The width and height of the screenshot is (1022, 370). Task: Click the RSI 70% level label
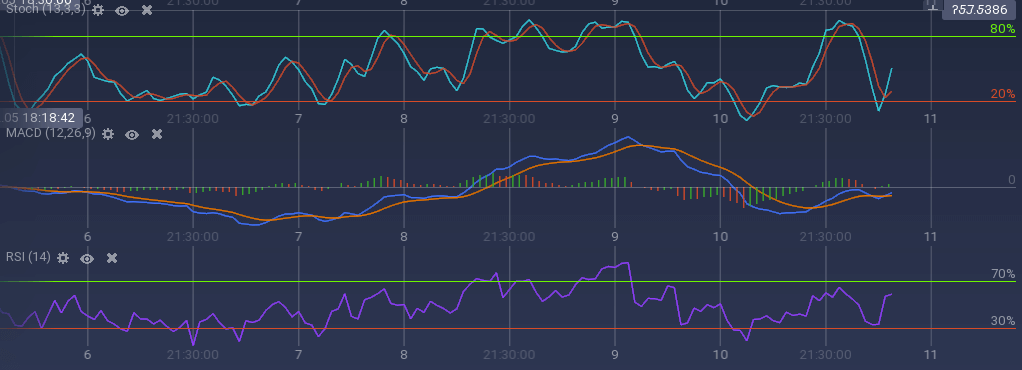[1002, 274]
